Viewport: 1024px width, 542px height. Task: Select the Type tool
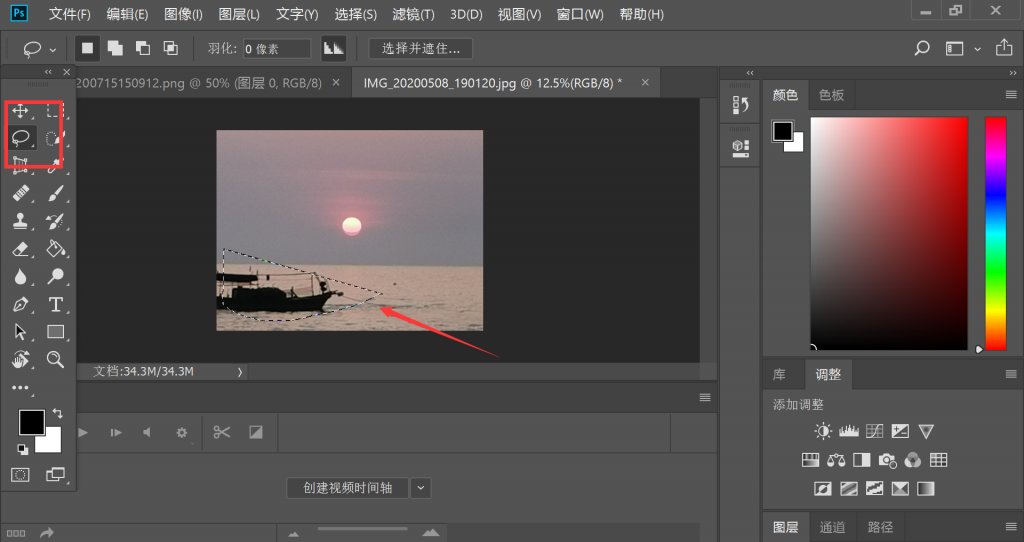55,304
